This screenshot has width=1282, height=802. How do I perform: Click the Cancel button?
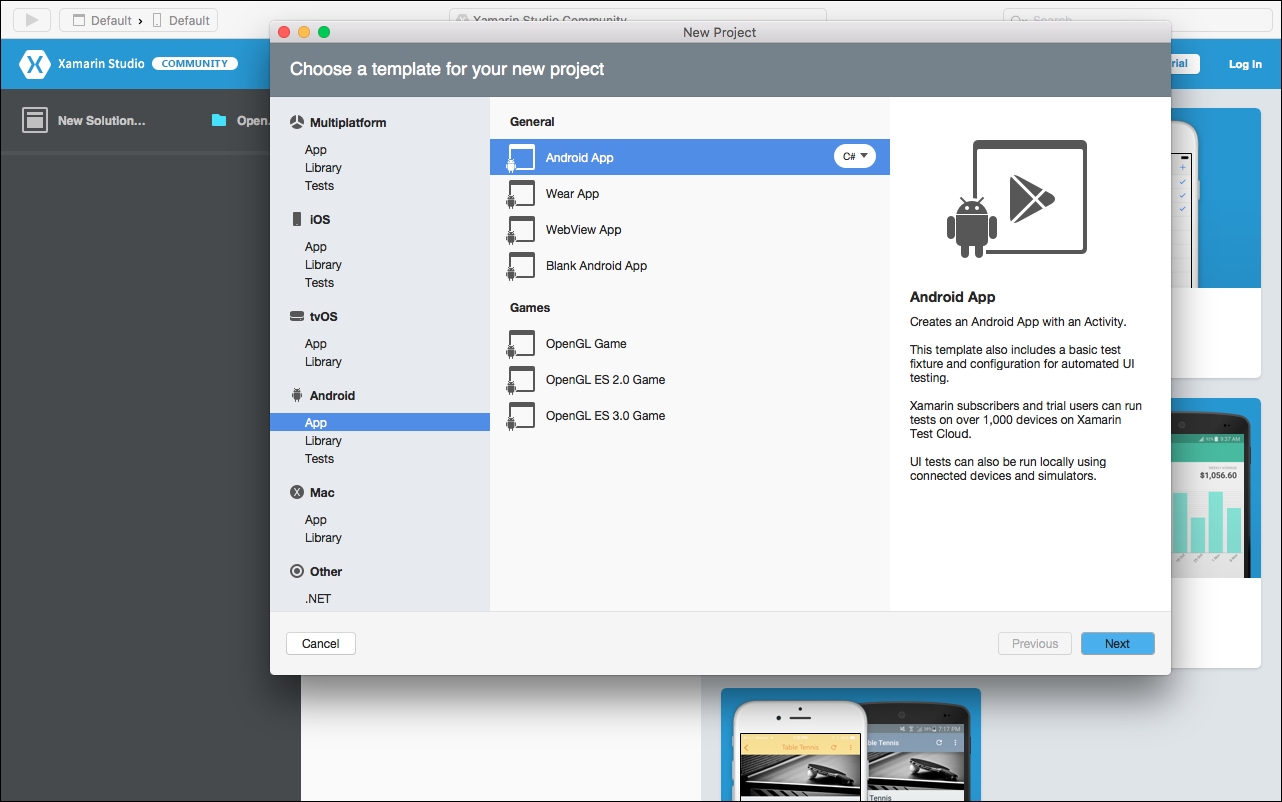click(321, 644)
